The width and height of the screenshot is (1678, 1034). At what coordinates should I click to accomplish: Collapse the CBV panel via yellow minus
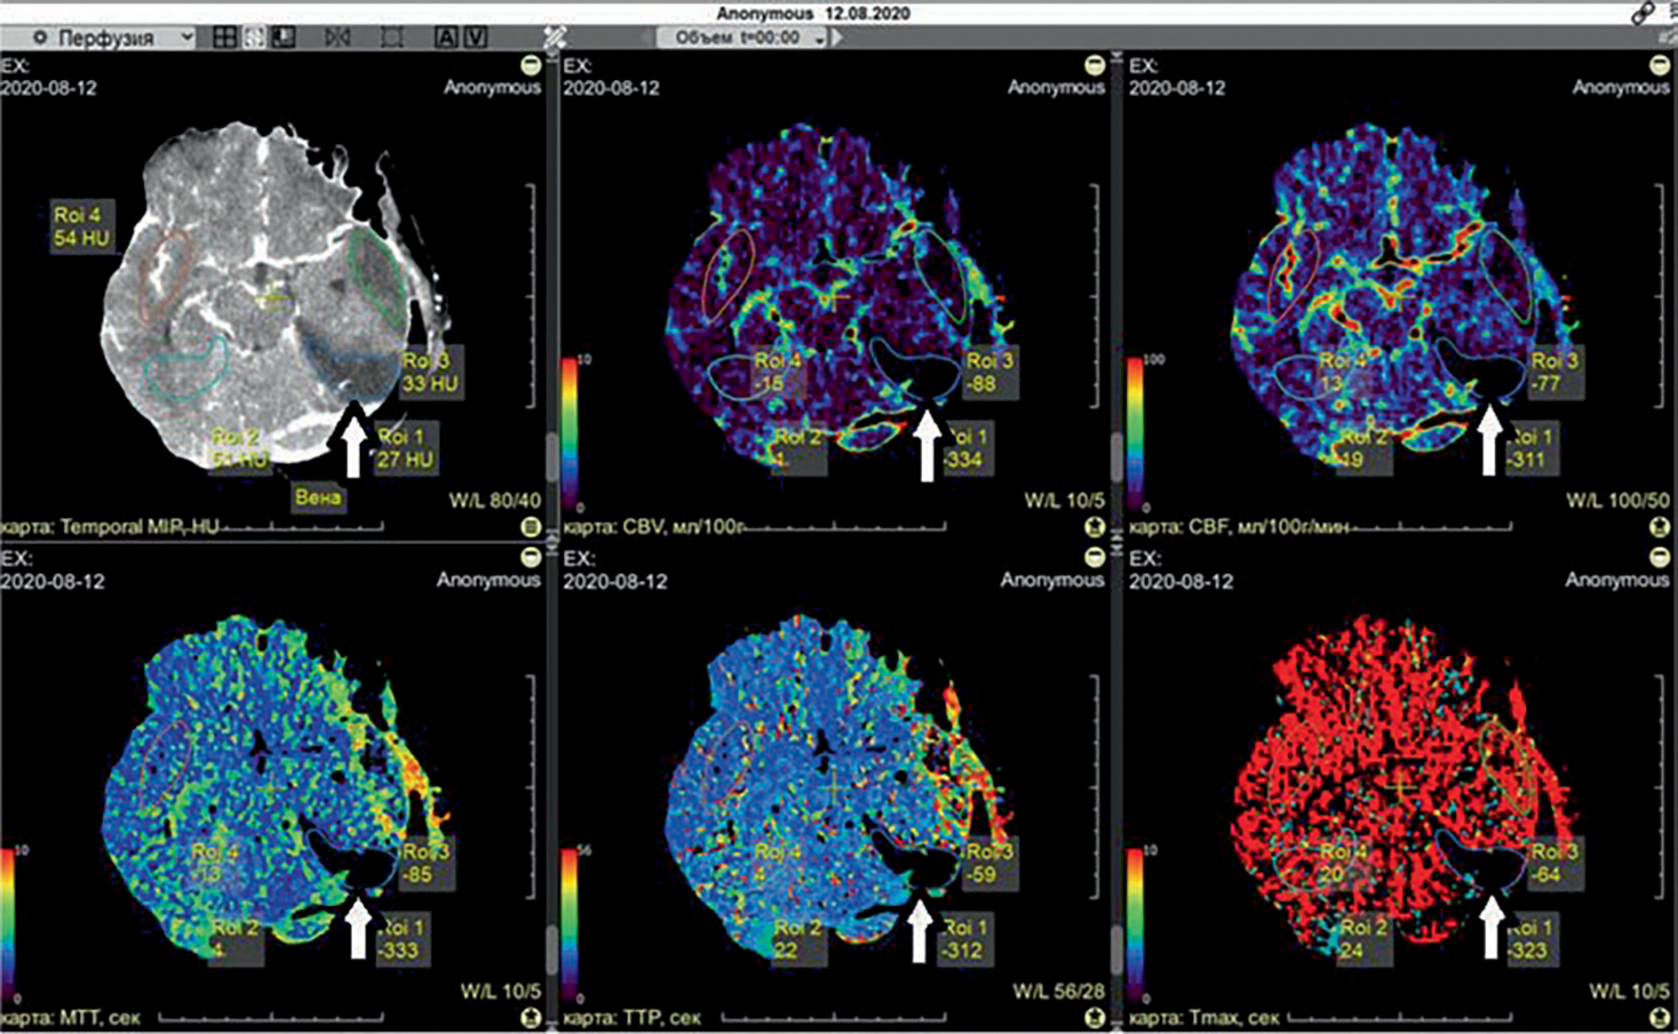tap(1095, 65)
